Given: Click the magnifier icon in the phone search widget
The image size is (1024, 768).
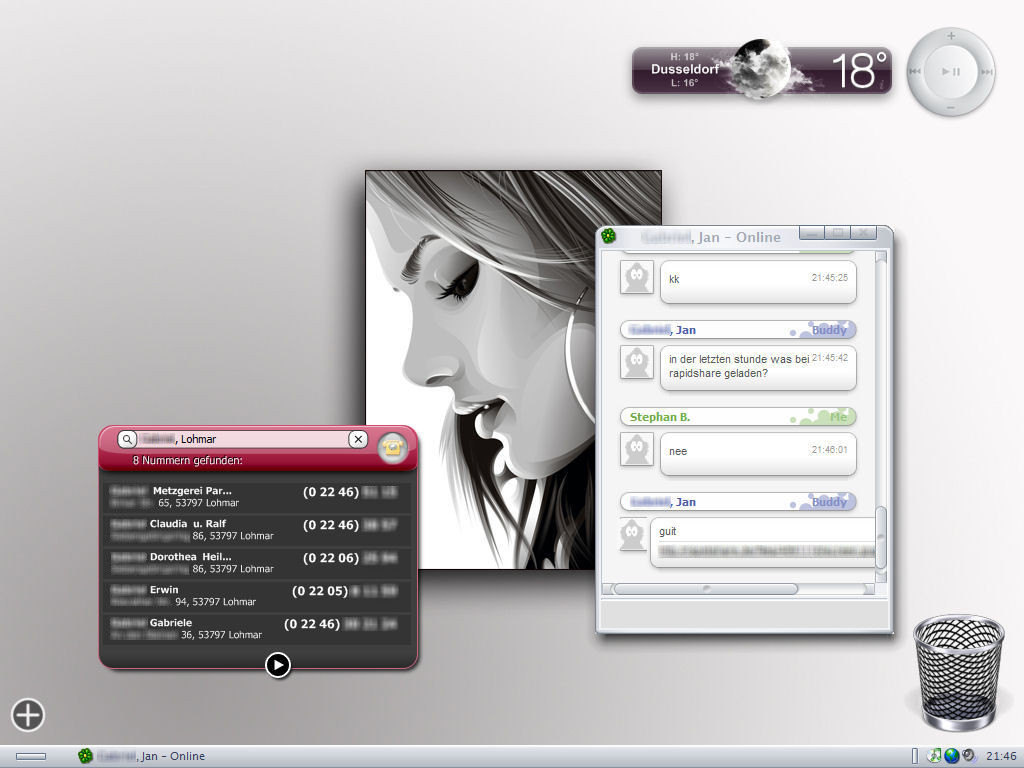Looking at the screenshot, I should pyautogui.click(x=127, y=439).
